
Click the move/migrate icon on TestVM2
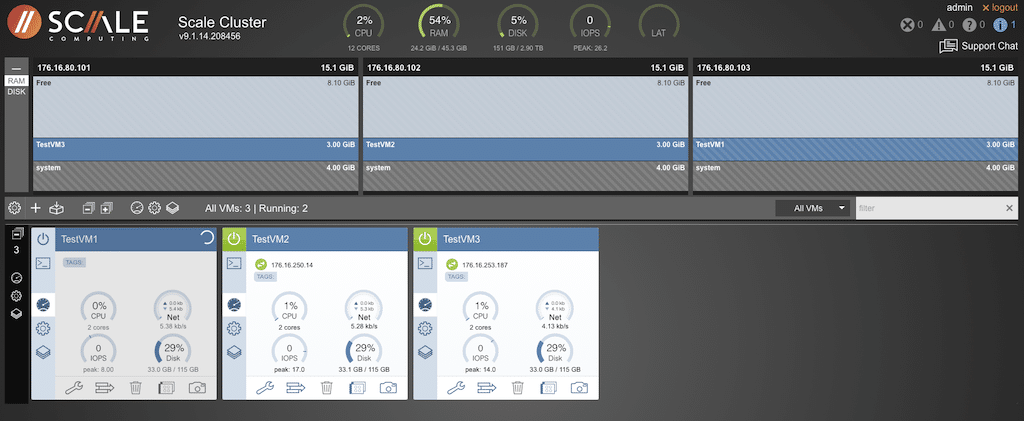click(x=296, y=388)
